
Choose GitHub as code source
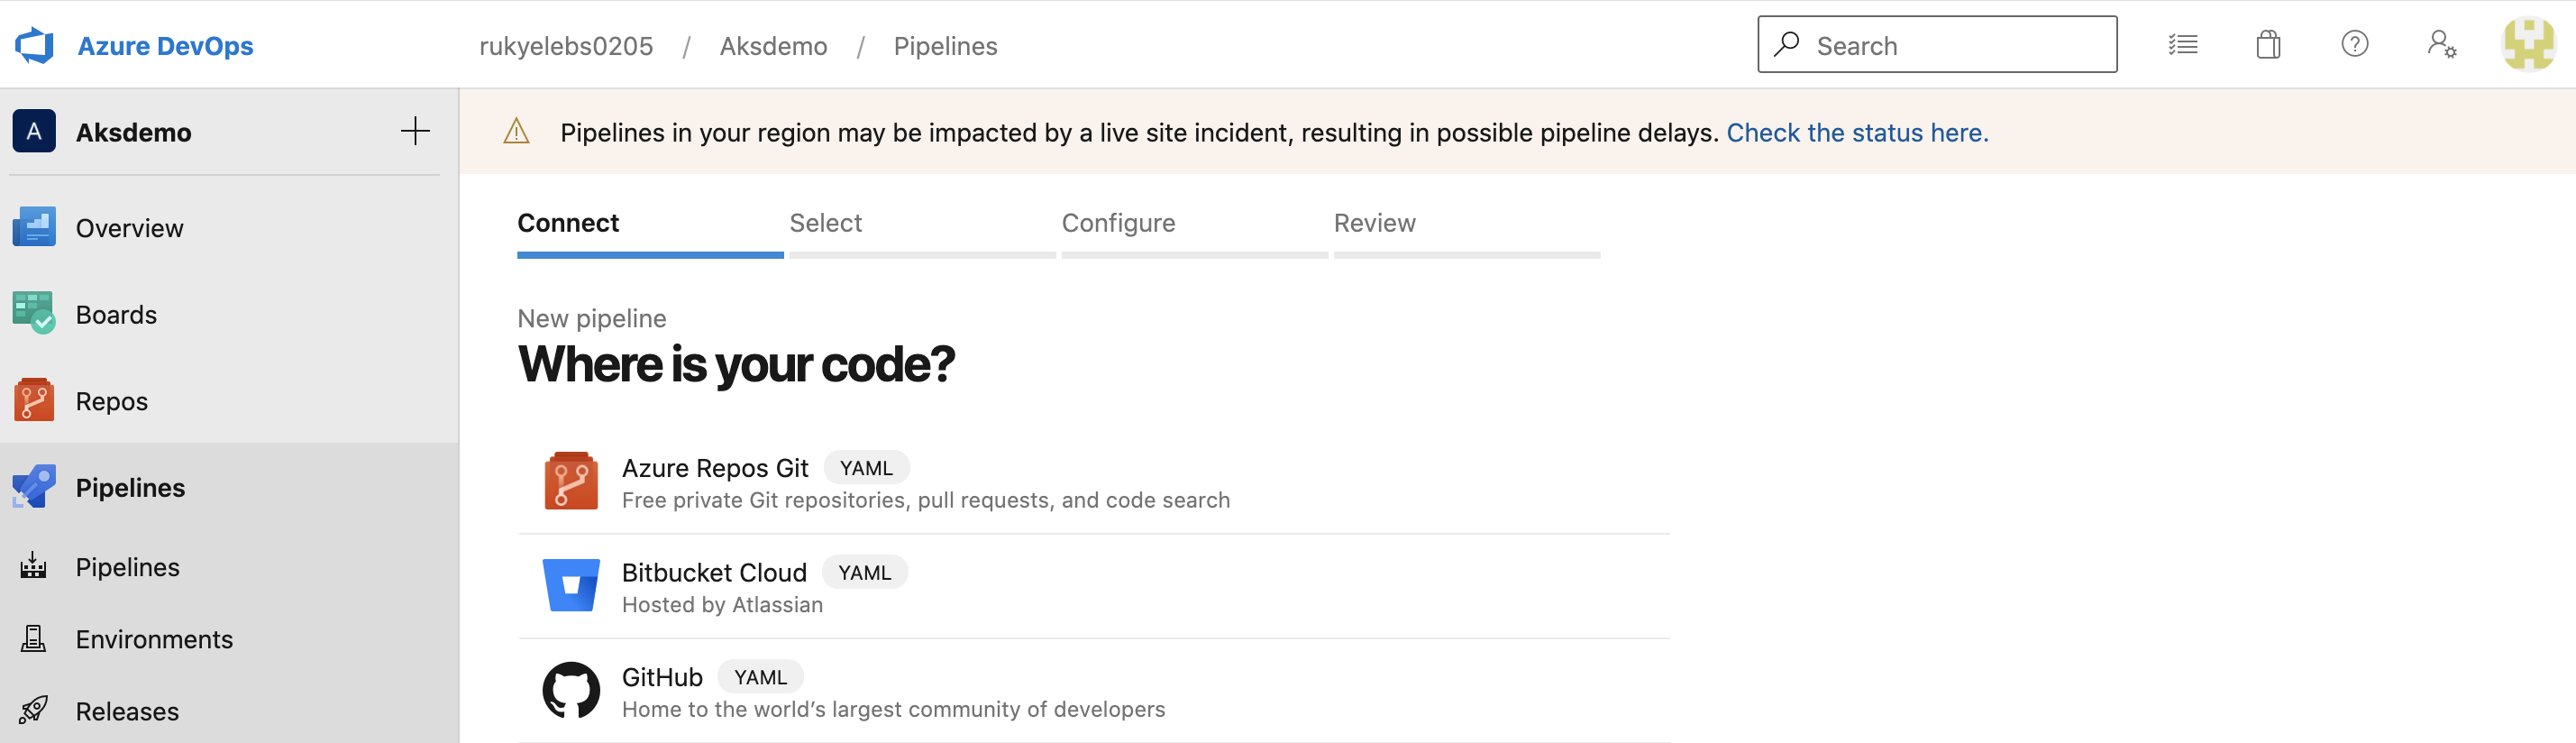[x=1093, y=691]
